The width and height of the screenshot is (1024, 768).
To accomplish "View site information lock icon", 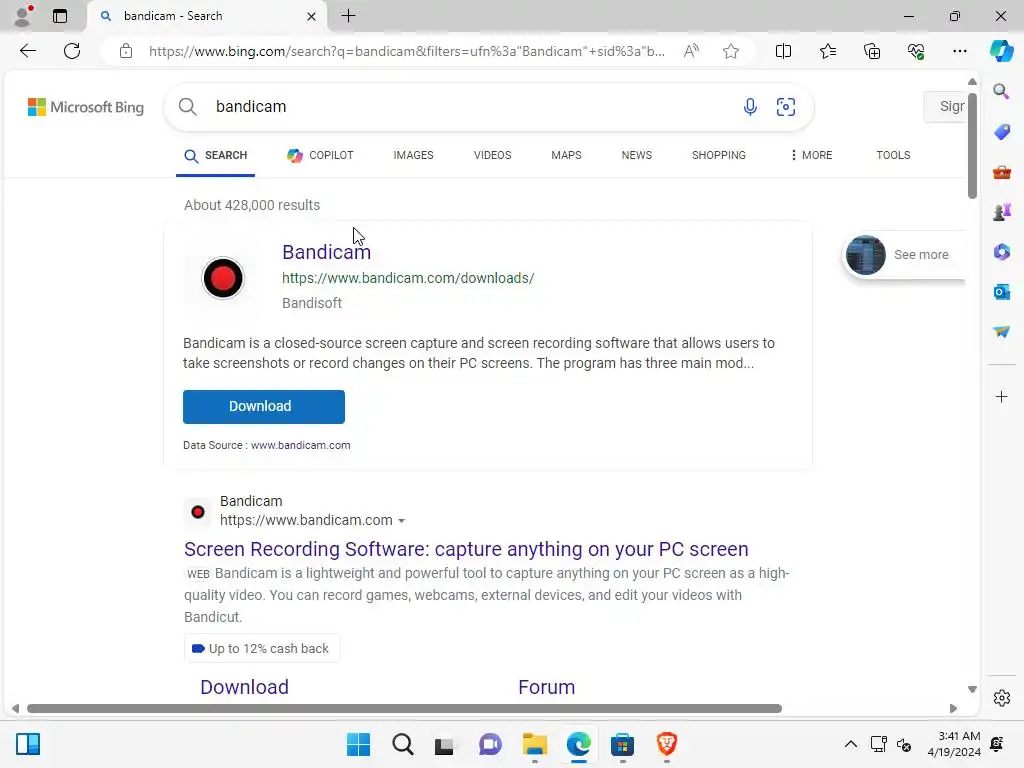I will click(126, 51).
